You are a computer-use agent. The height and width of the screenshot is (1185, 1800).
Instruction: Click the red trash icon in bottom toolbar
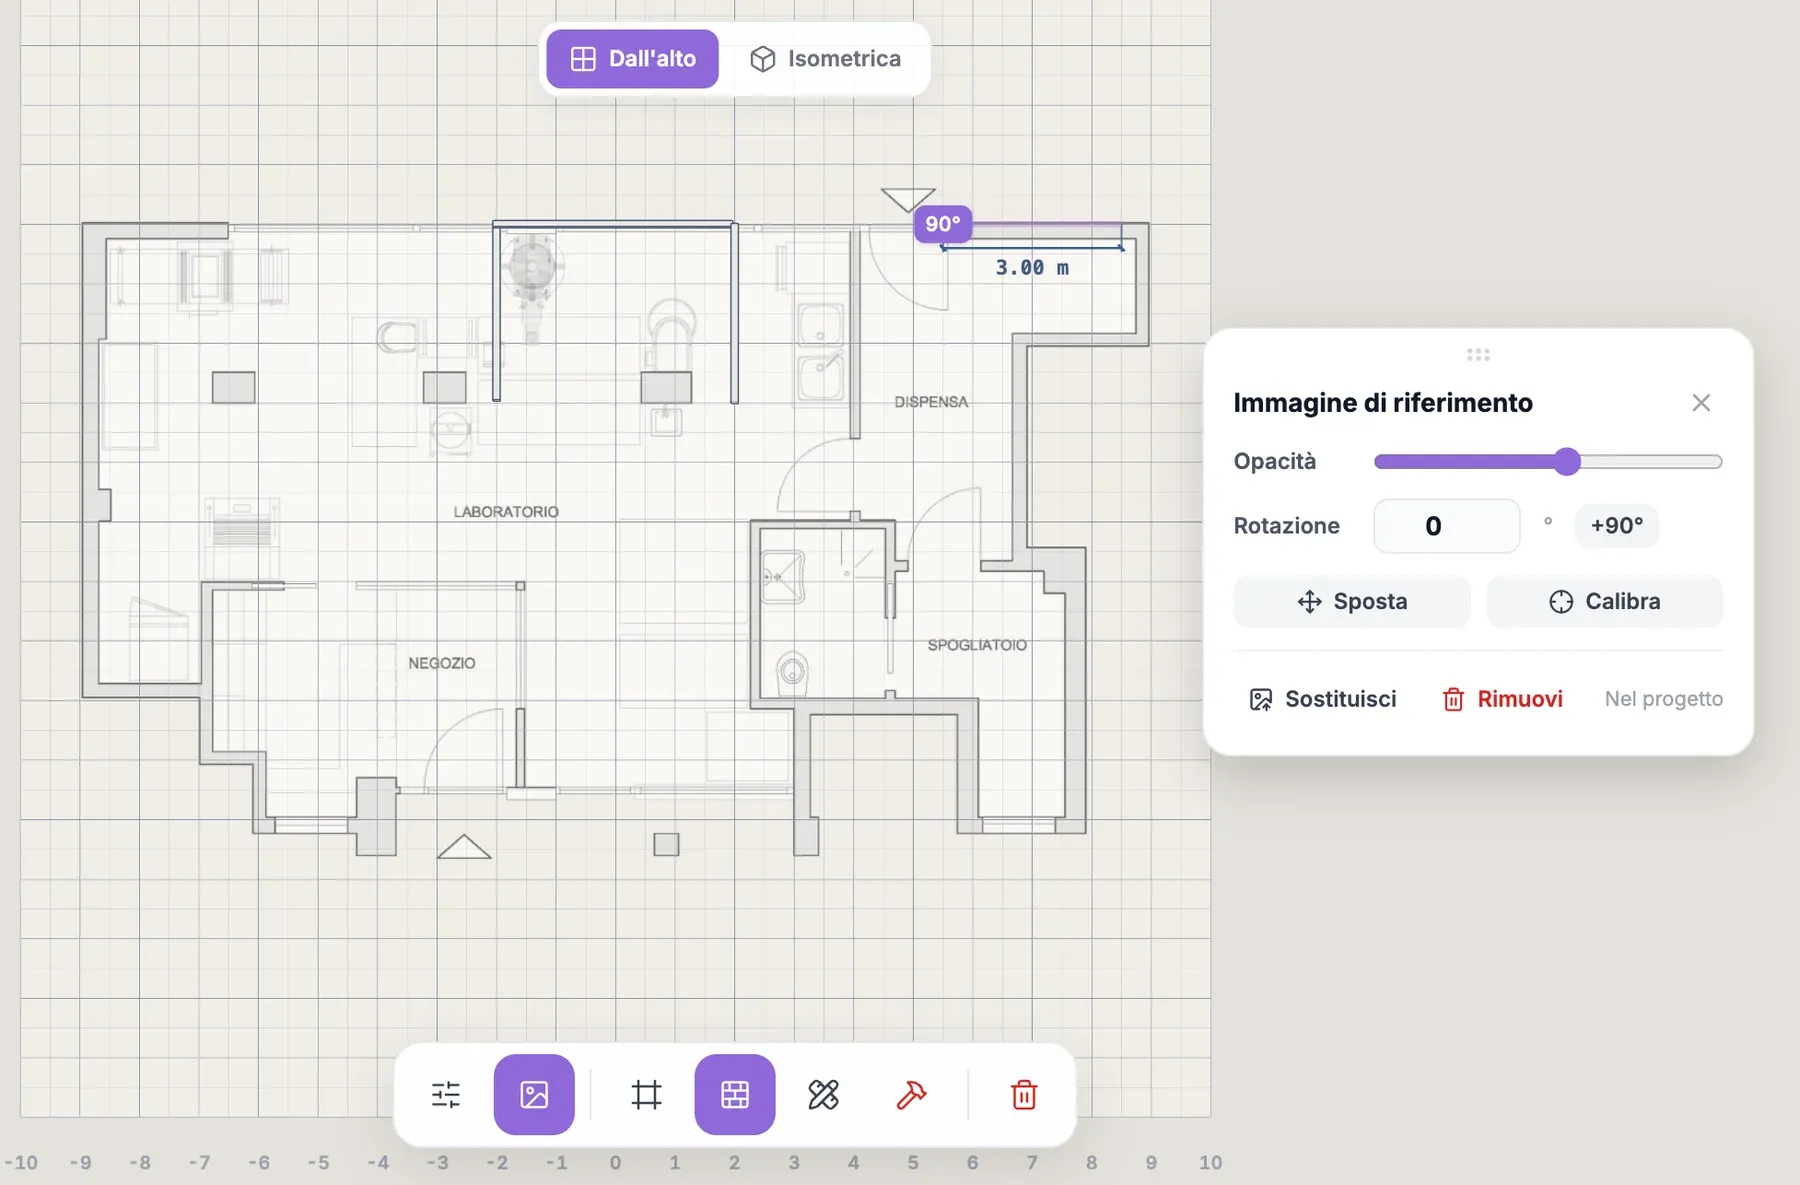tap(1024, 1094)
